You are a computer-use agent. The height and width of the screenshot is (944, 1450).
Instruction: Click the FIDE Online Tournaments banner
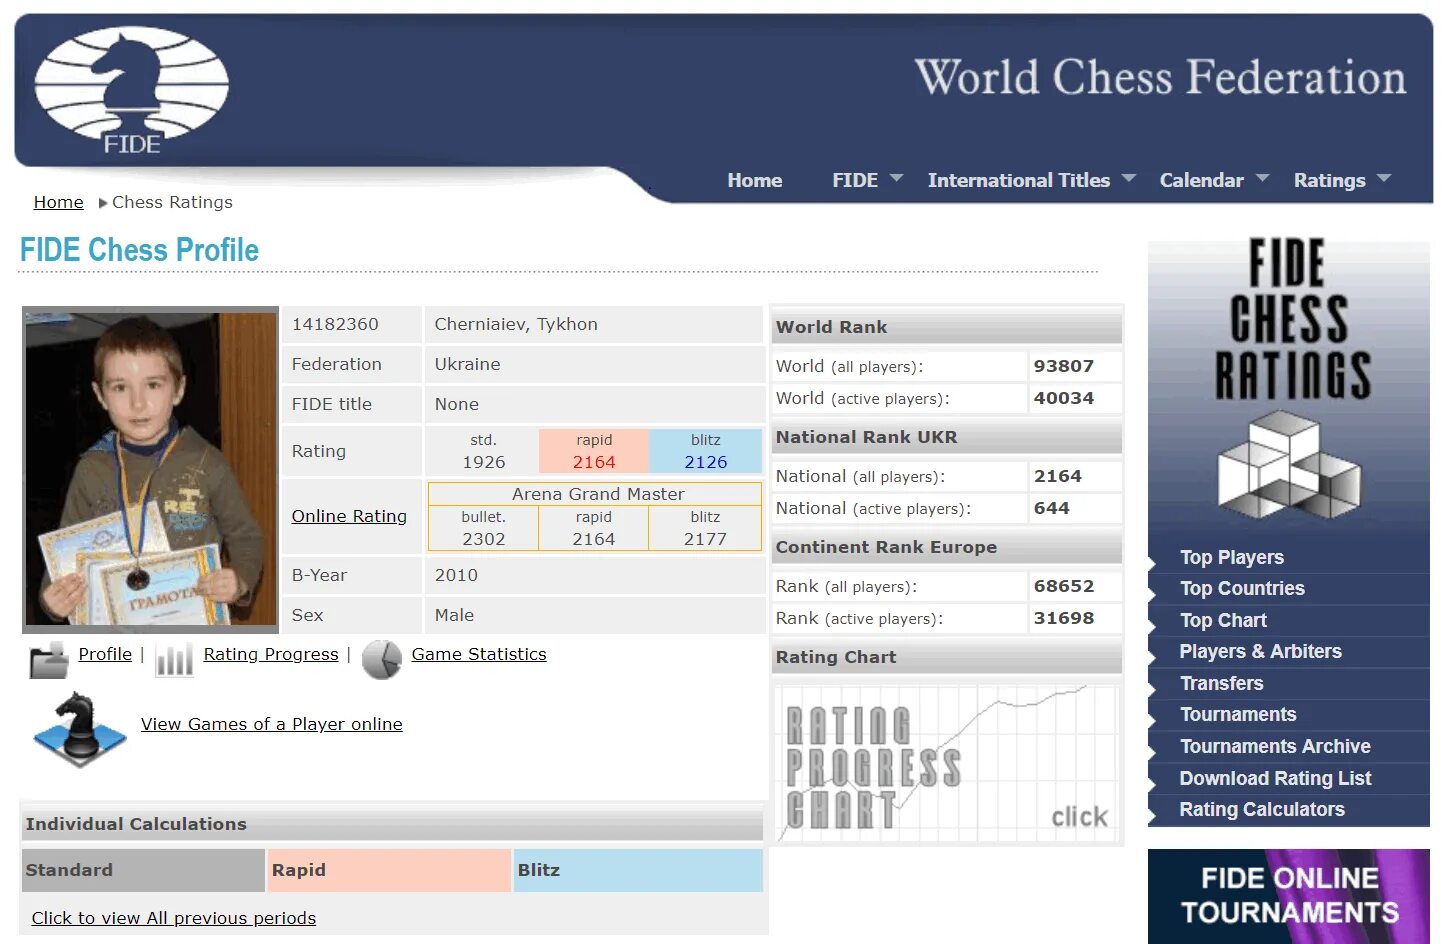1289,896
